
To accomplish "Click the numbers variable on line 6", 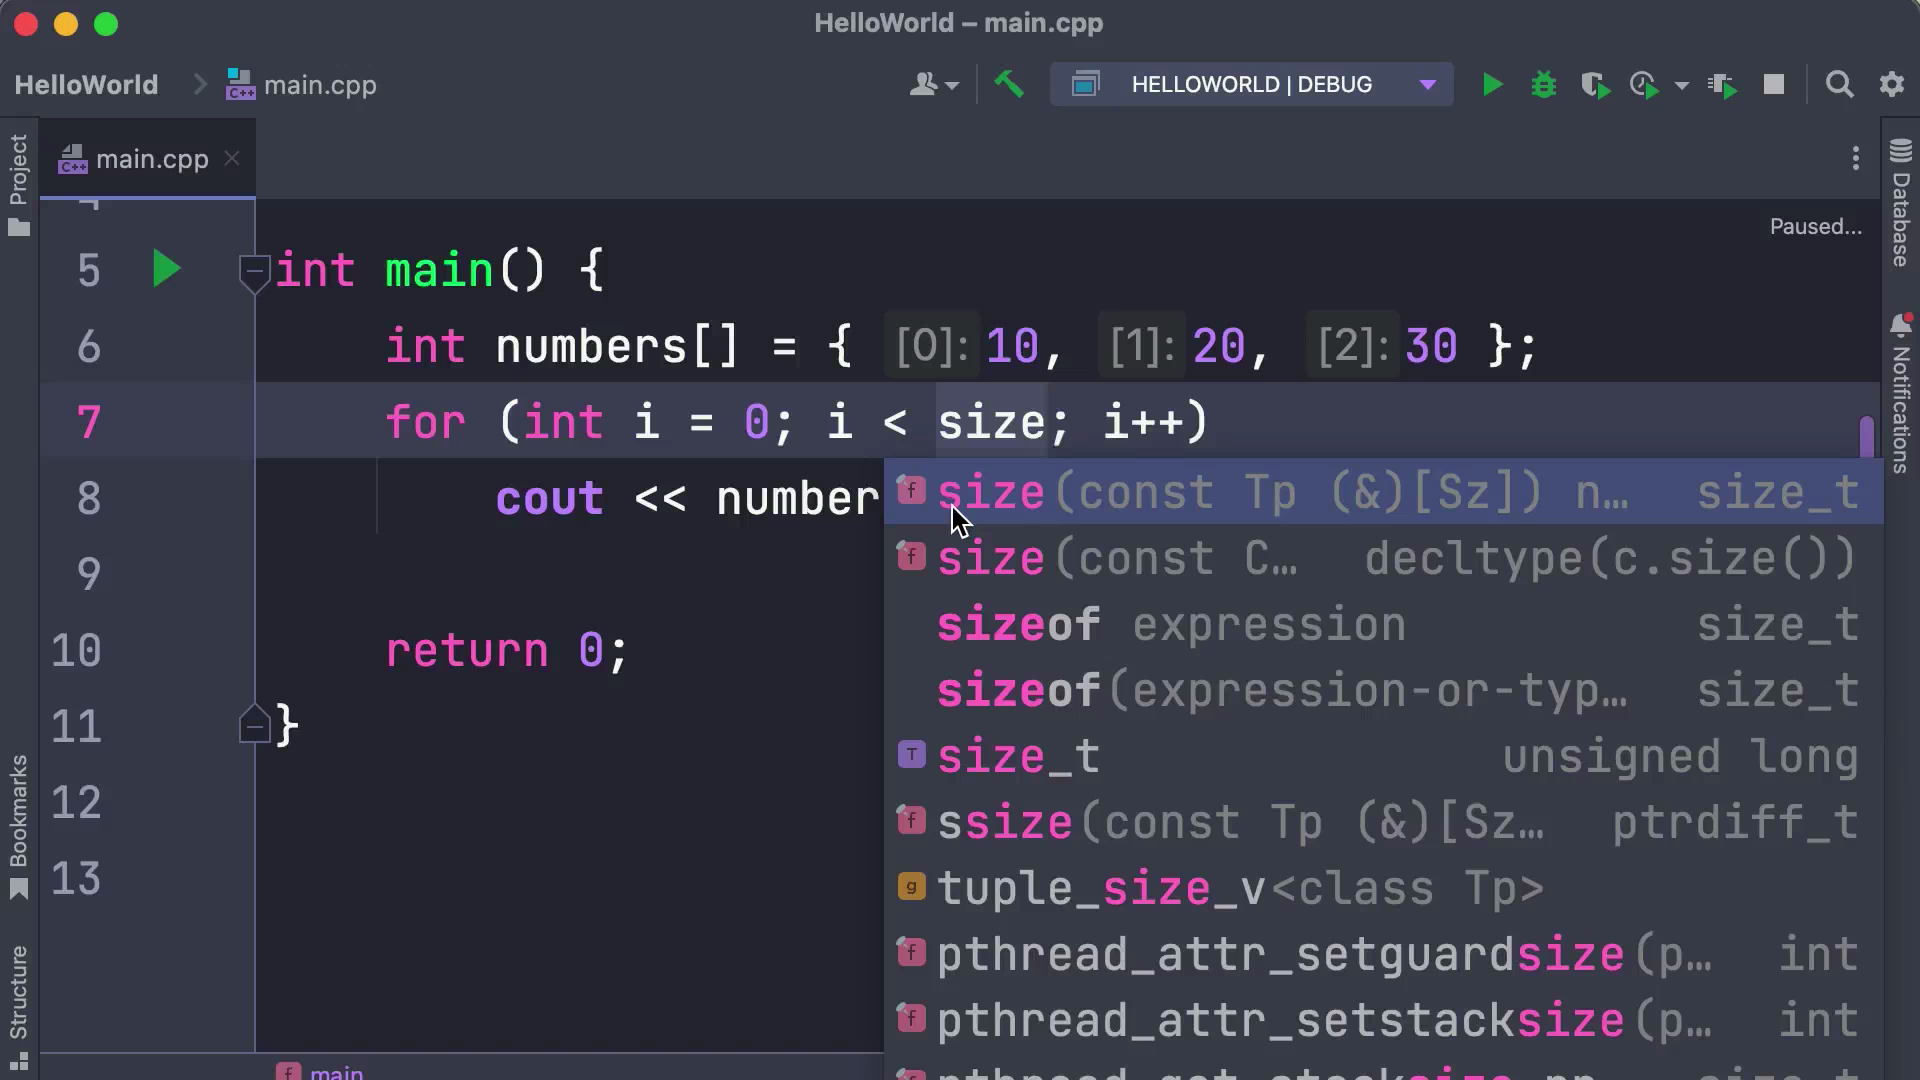I will coord(591,346).
